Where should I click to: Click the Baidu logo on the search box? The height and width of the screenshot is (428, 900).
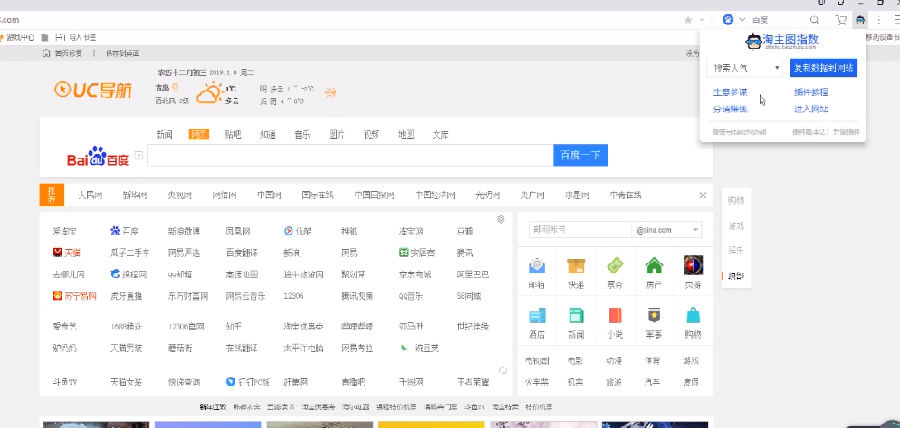click(98, 156)
